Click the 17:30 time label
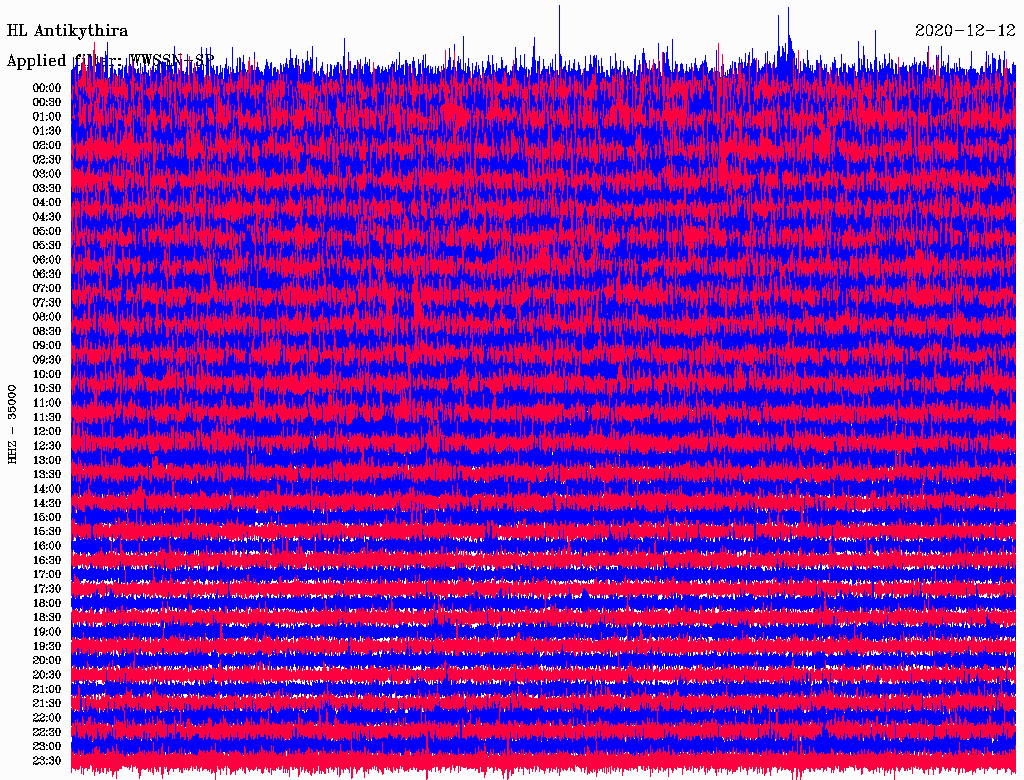The image size is (1024, 780). [x=47, y=589]
